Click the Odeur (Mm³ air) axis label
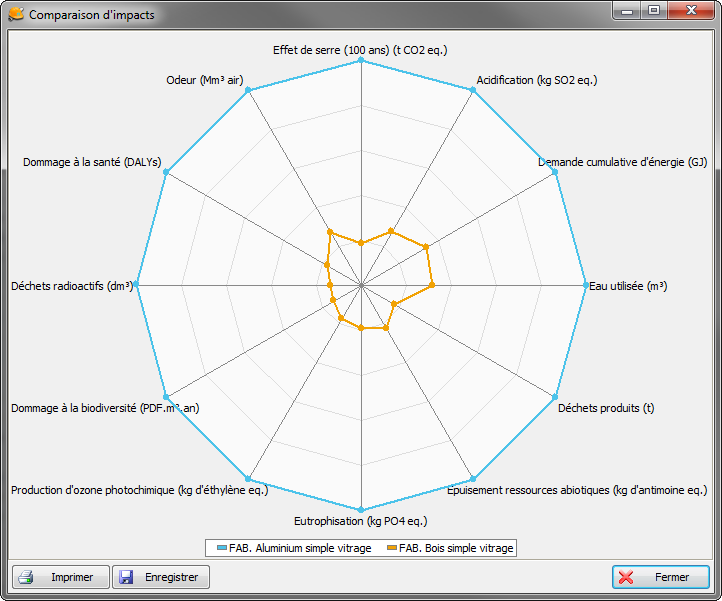Image resolution: width=722 pixels, height=601 pixels. coord(204,80)
